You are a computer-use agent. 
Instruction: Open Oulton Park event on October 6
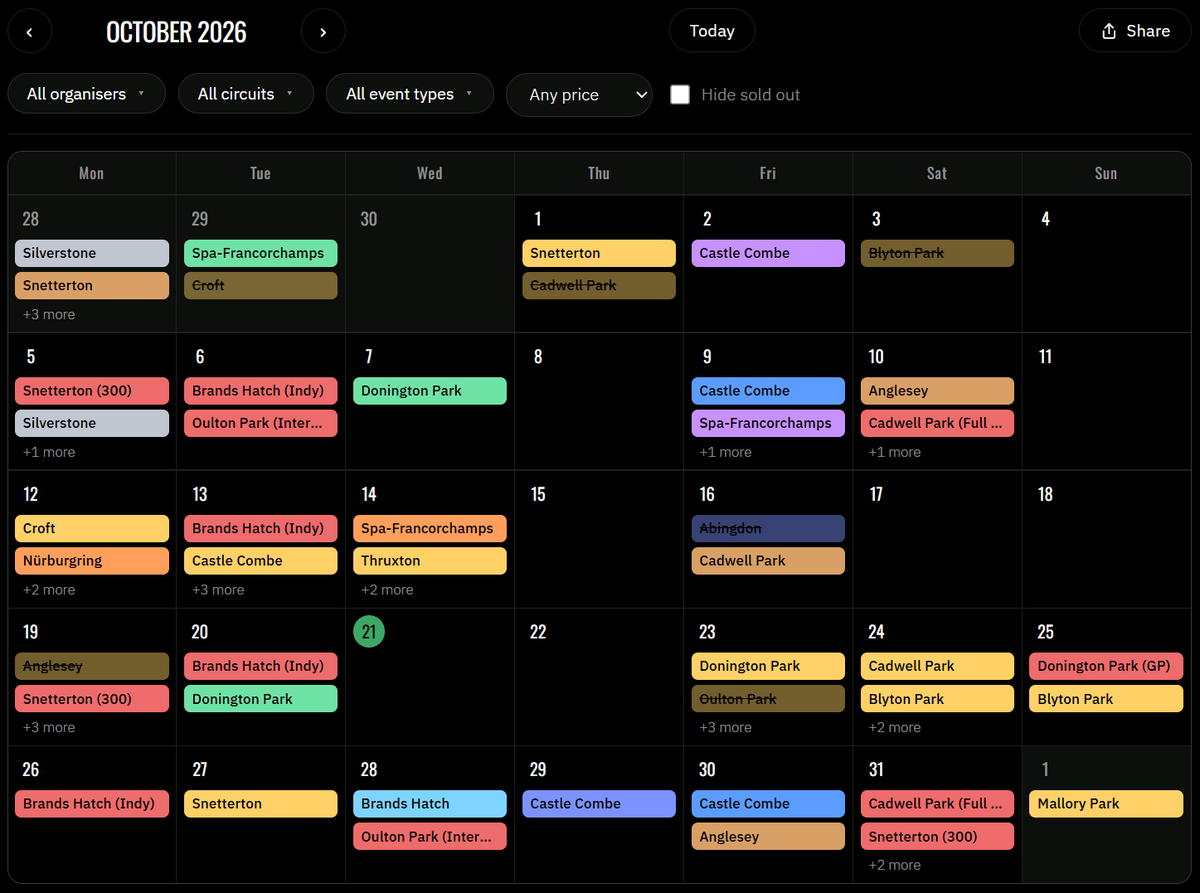point(261,423)
